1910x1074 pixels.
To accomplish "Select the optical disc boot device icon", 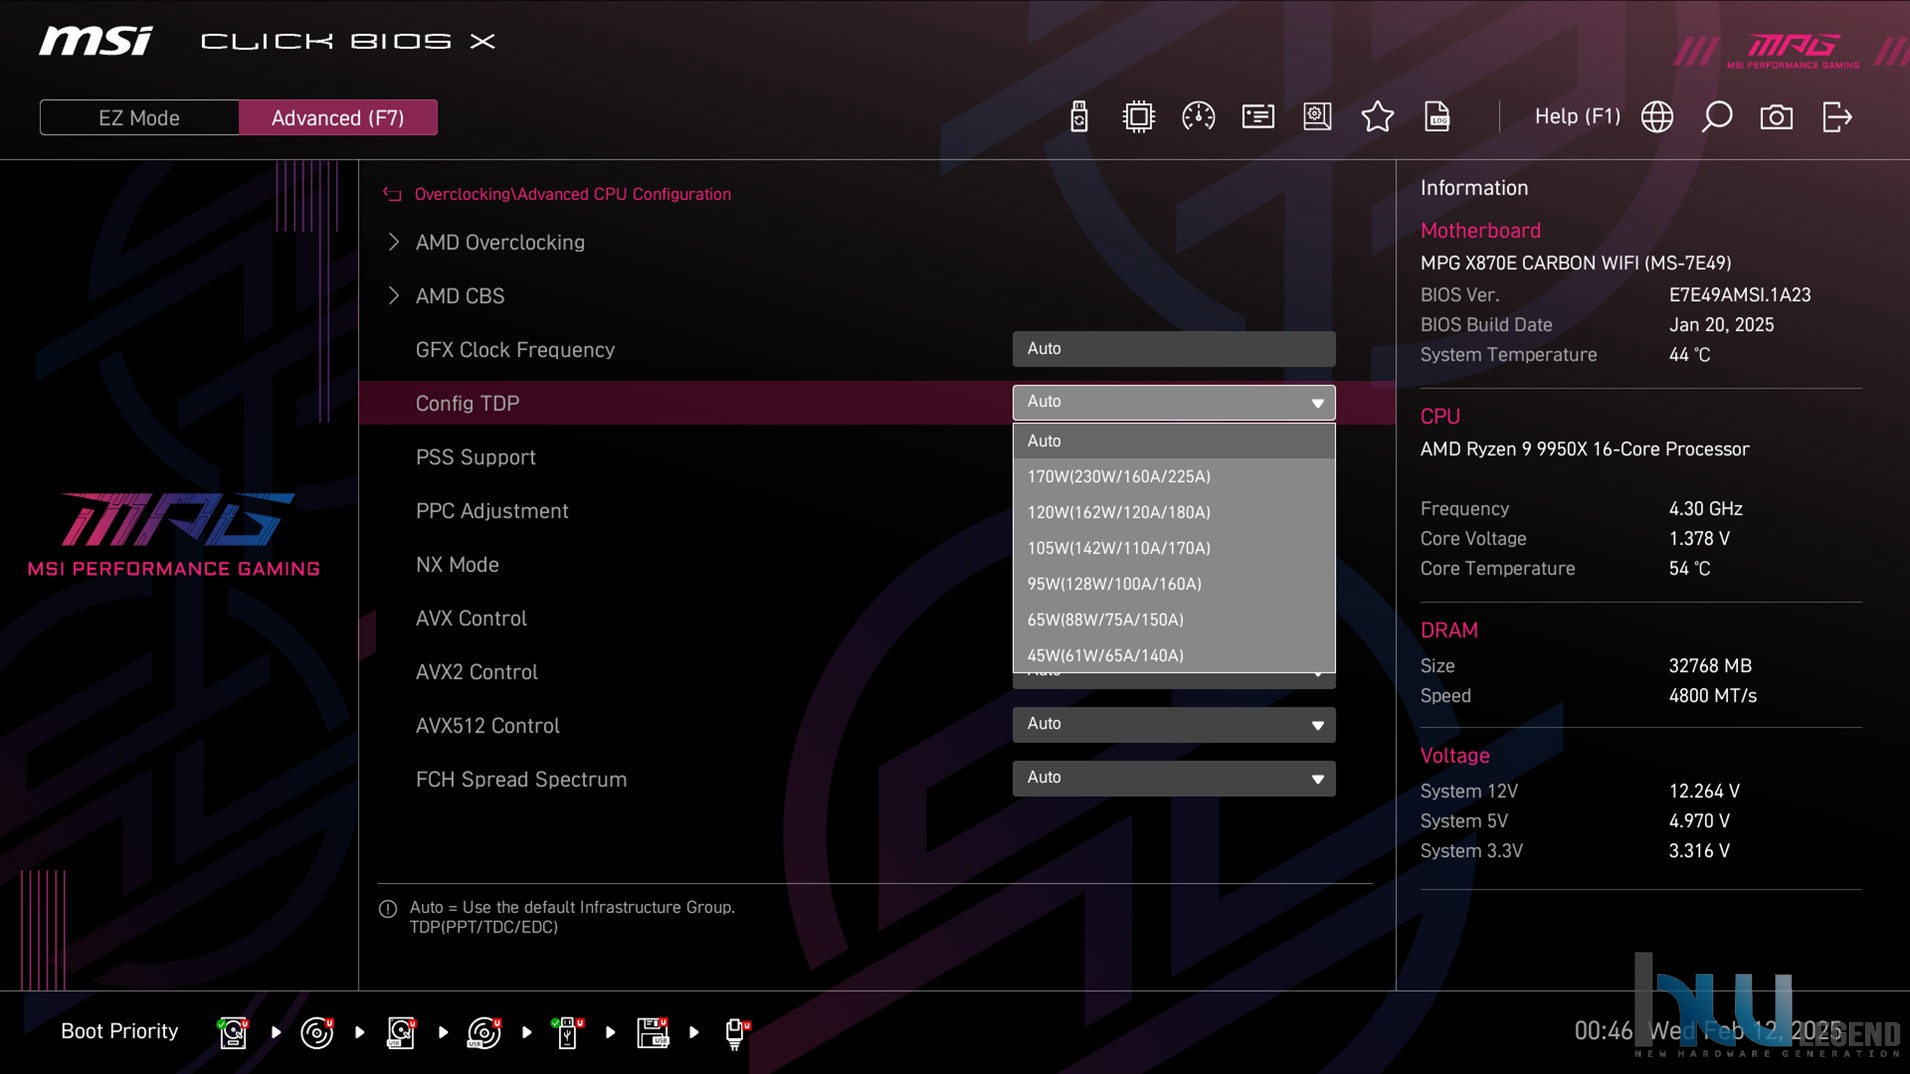I will pyautogui.click(x=317, y=1032).
